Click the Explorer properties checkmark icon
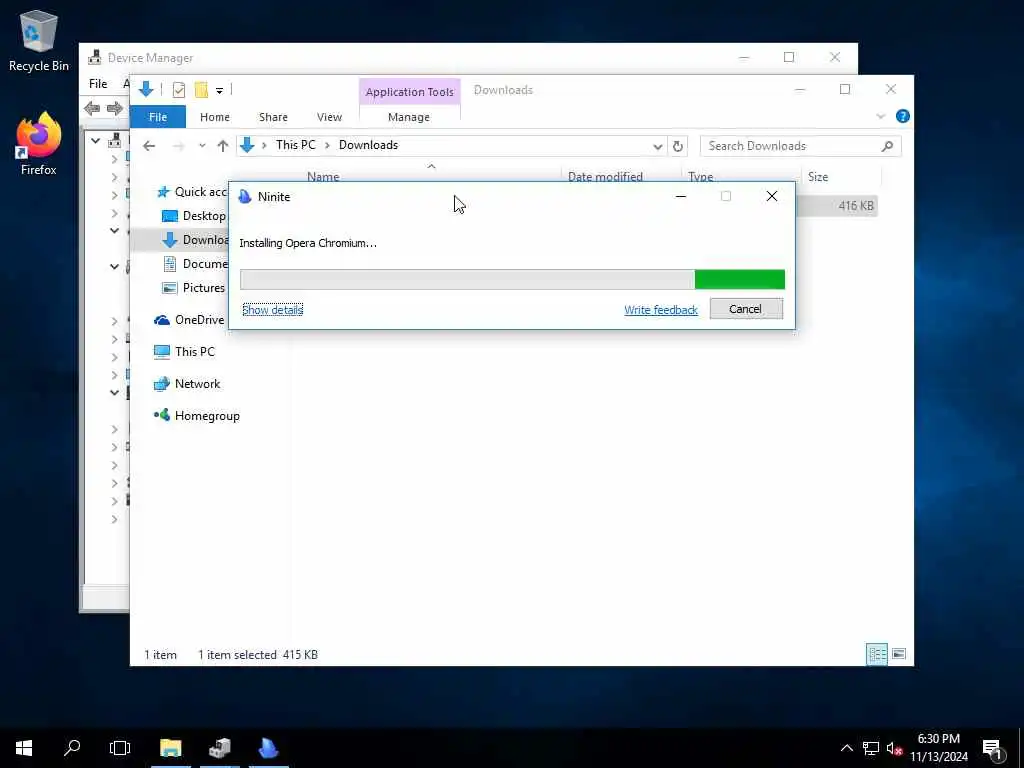The height and width of the screenshot is (768, 1024). click(179, 90)
